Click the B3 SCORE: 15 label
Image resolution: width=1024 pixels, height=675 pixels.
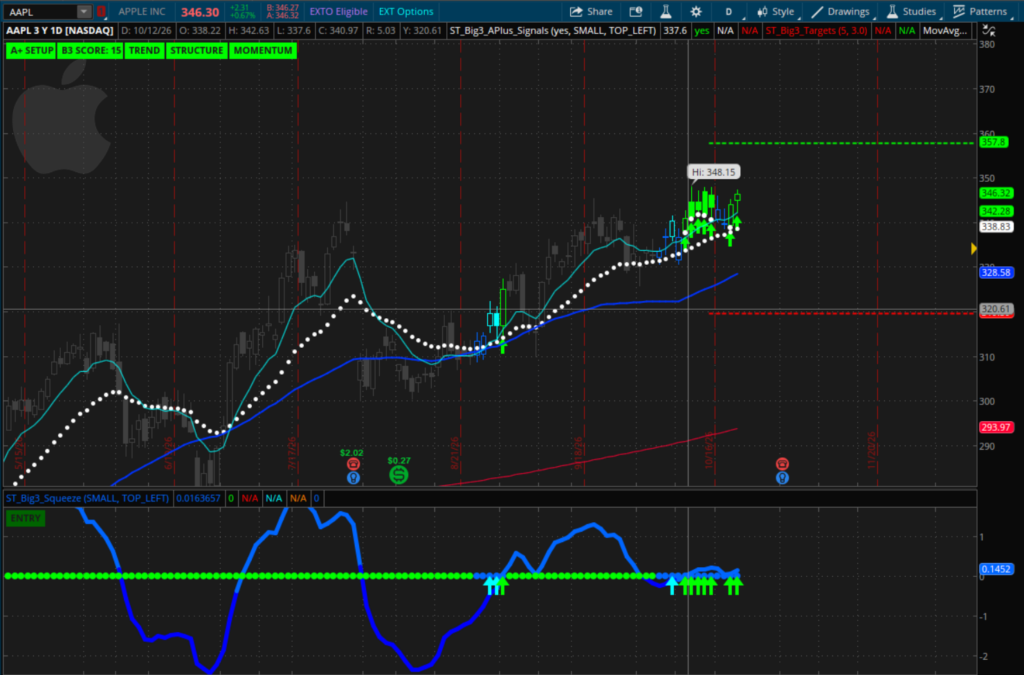[91, 50]
